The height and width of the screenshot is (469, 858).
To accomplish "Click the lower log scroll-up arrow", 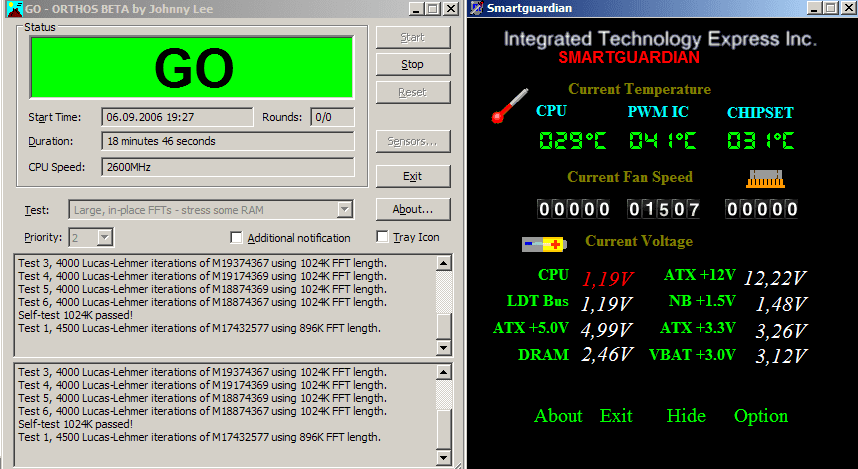I will tap(444, 372).
